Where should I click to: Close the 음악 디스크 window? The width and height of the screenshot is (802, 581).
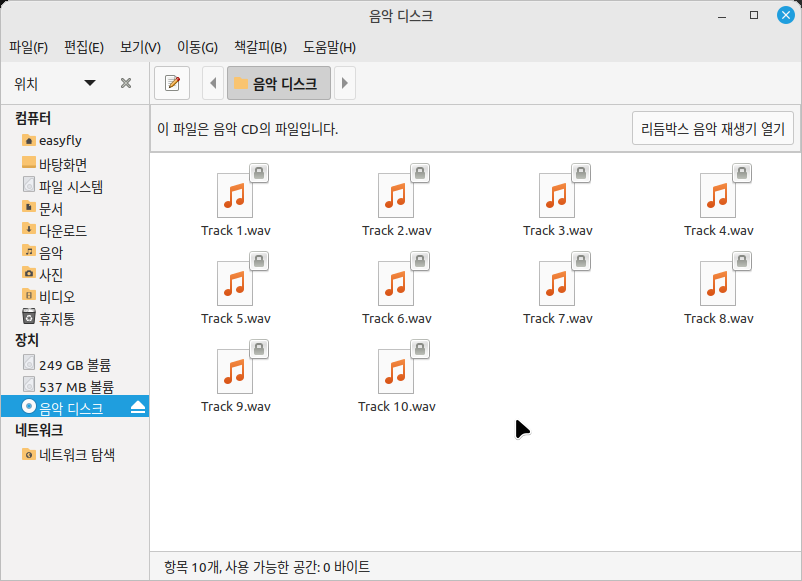tap(786, 15)
